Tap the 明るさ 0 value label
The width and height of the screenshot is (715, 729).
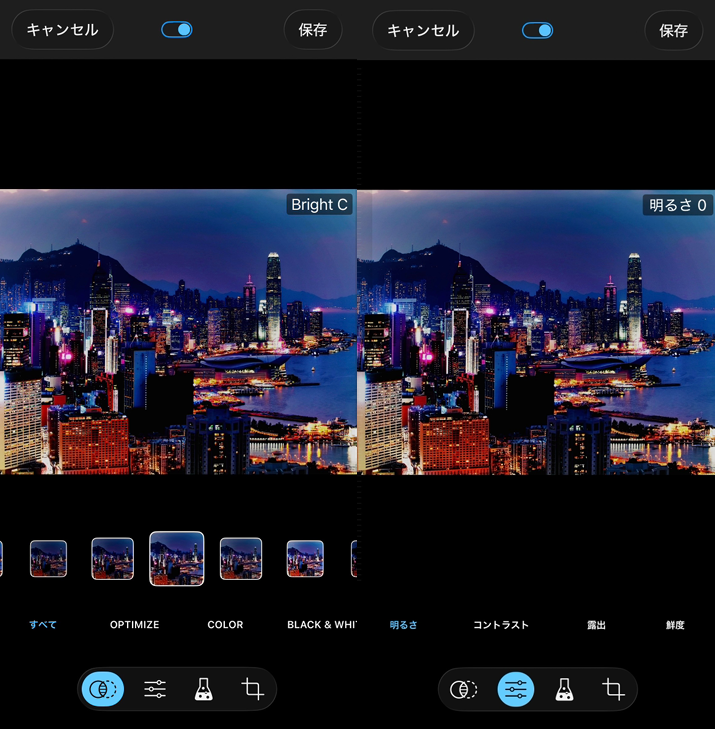point(678,205)
